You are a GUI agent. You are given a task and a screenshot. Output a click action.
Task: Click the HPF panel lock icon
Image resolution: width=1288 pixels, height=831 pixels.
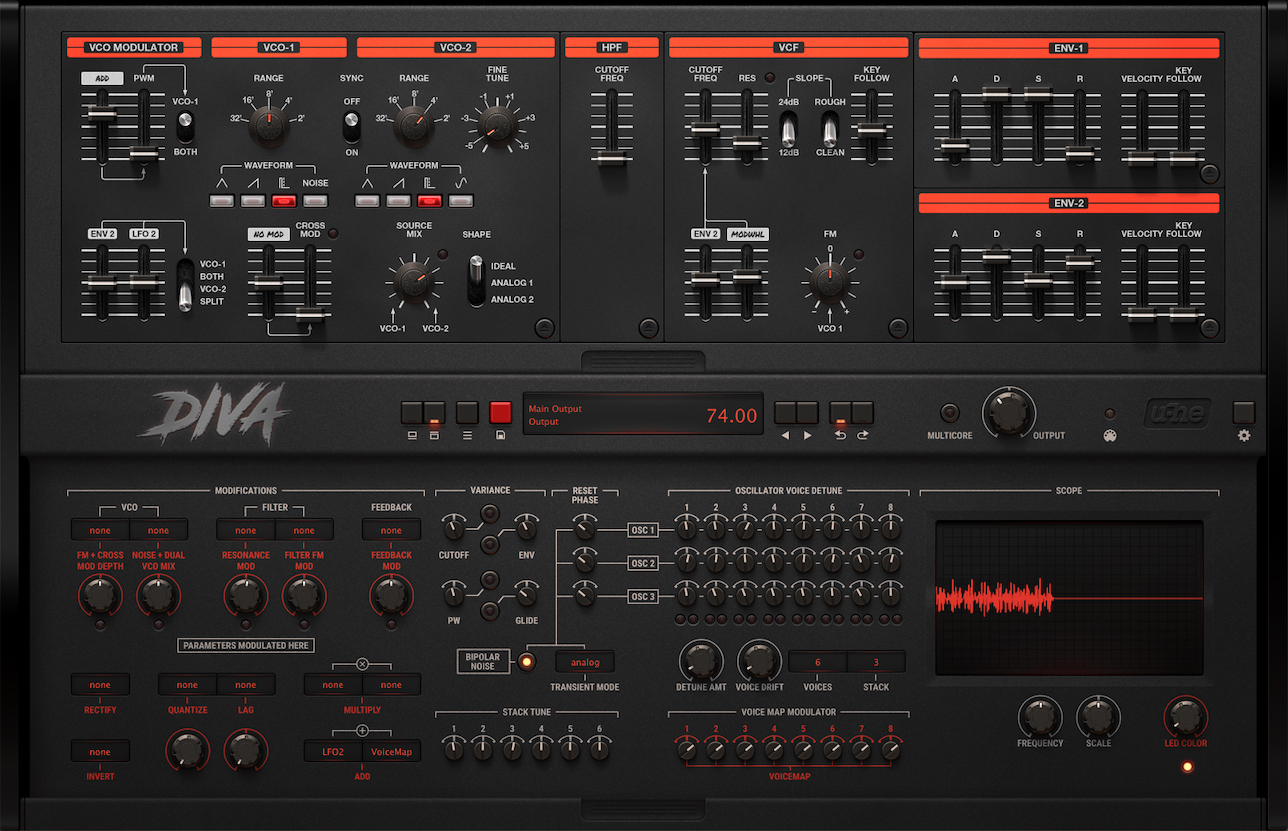pyautogui.click(x=648, y=327)
